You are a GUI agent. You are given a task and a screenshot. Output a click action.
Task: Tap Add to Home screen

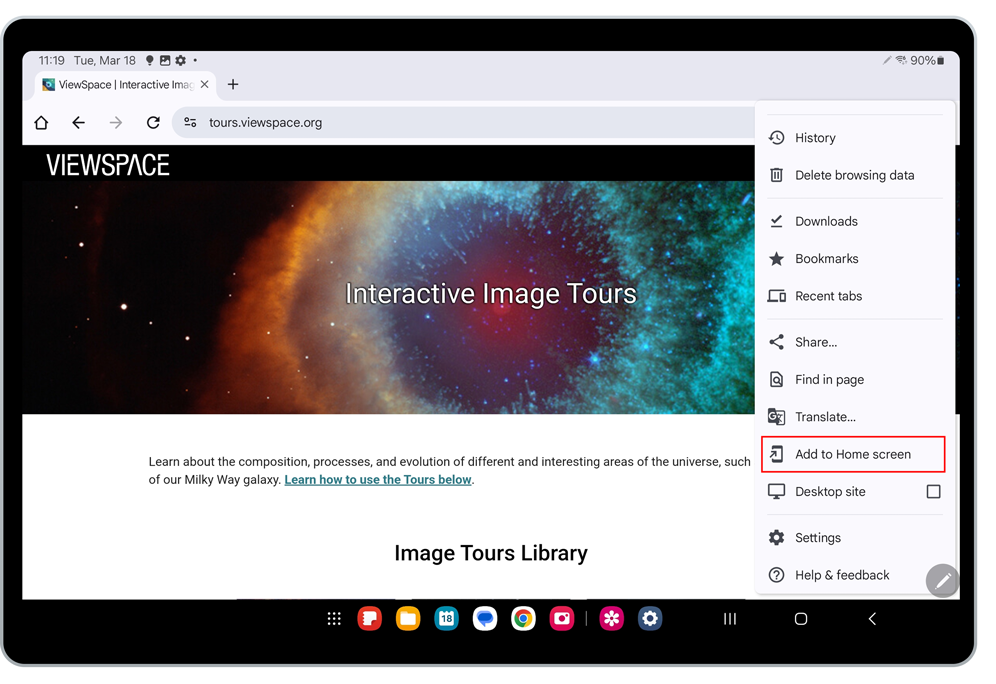(x=853, y=454)
